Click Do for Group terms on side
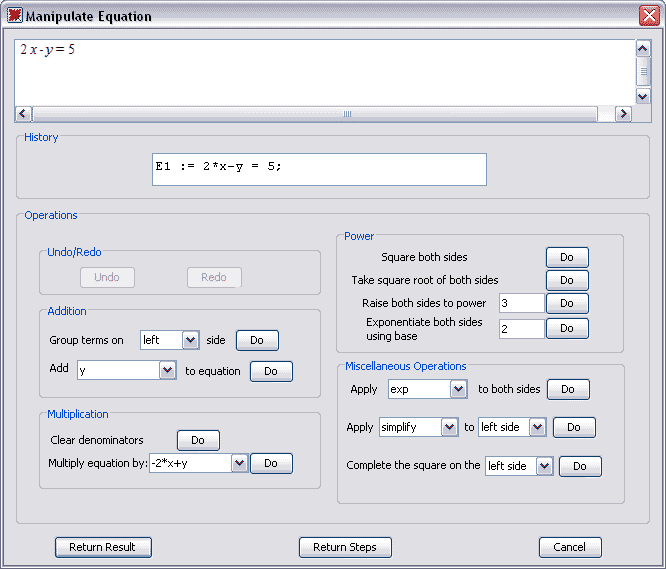 (x=257, y=340)
